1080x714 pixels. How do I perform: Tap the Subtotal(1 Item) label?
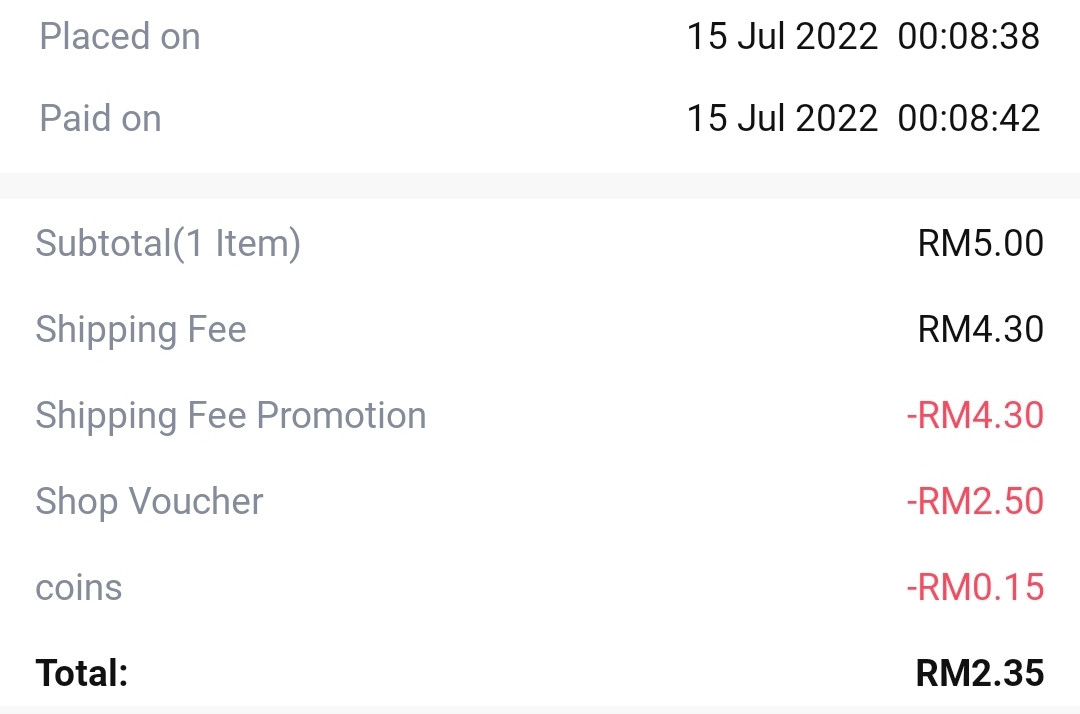click(168, 244)
